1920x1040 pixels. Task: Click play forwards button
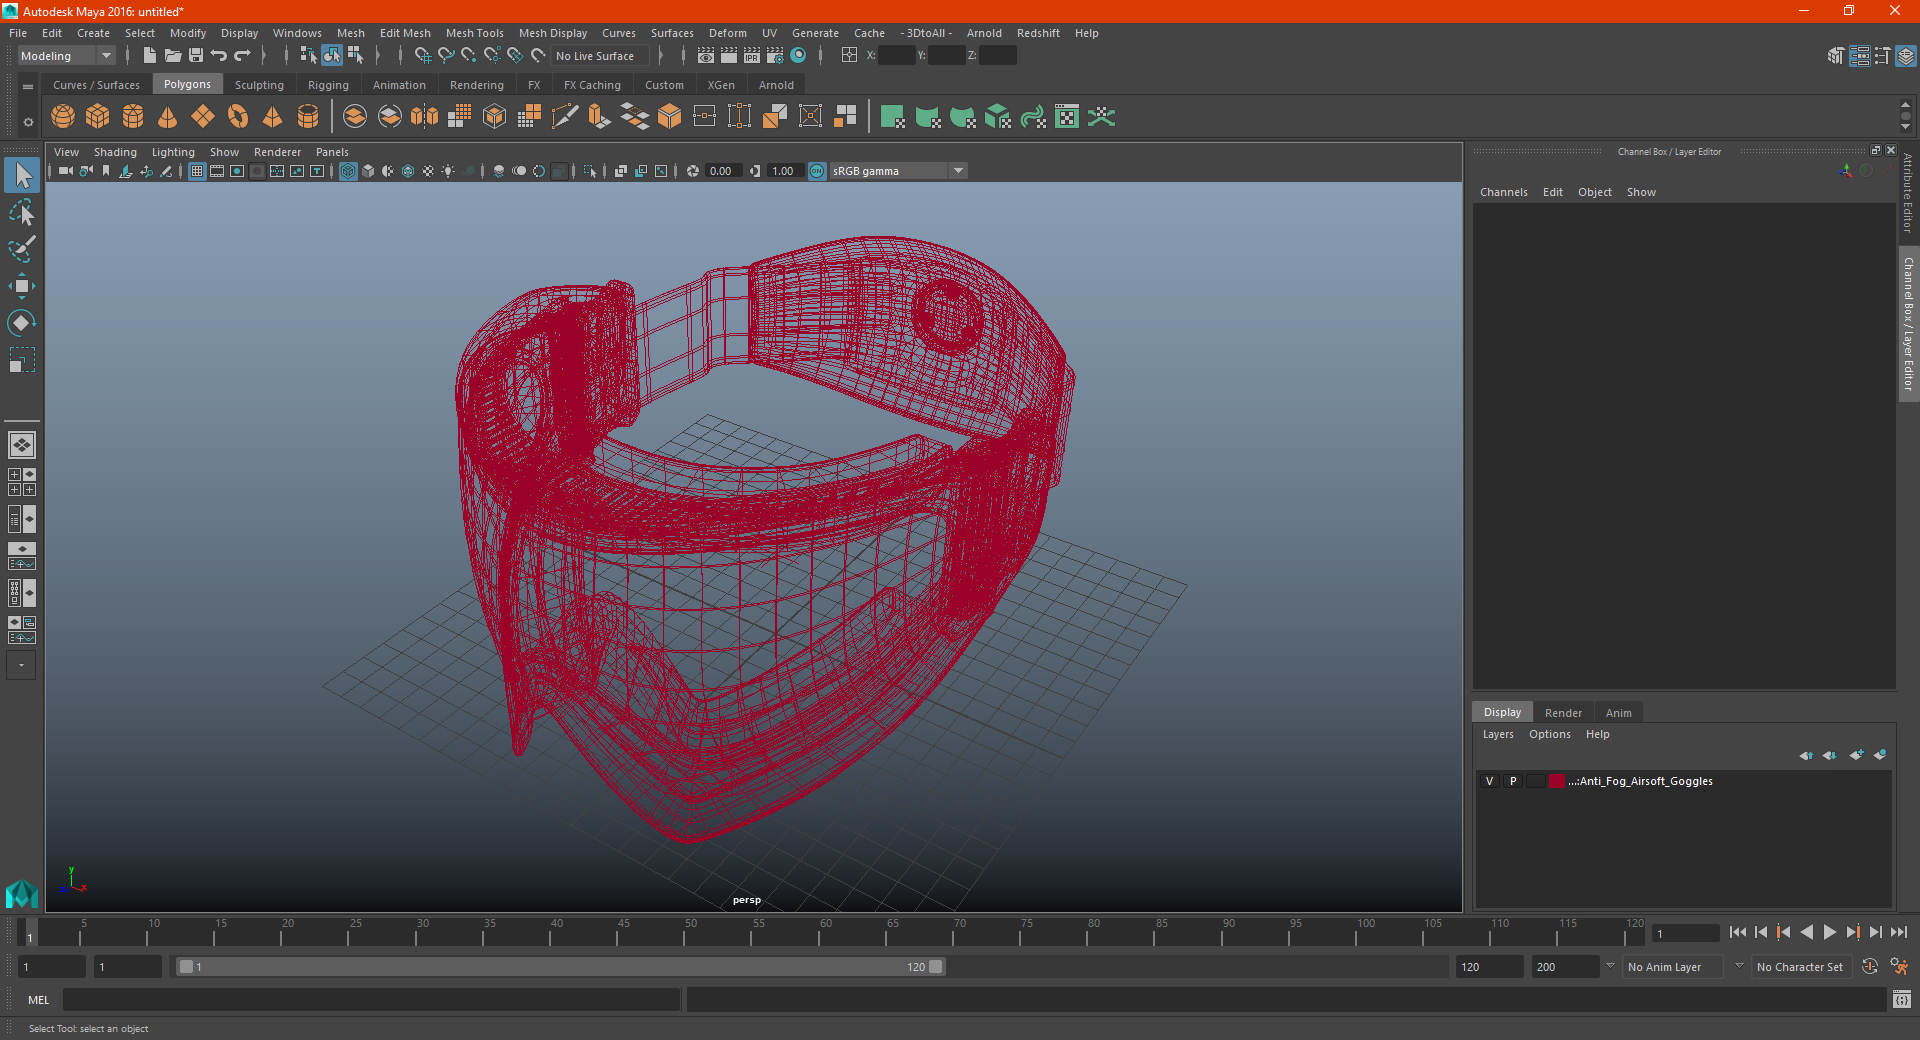pyautogui.click(x=1829, y=932)
